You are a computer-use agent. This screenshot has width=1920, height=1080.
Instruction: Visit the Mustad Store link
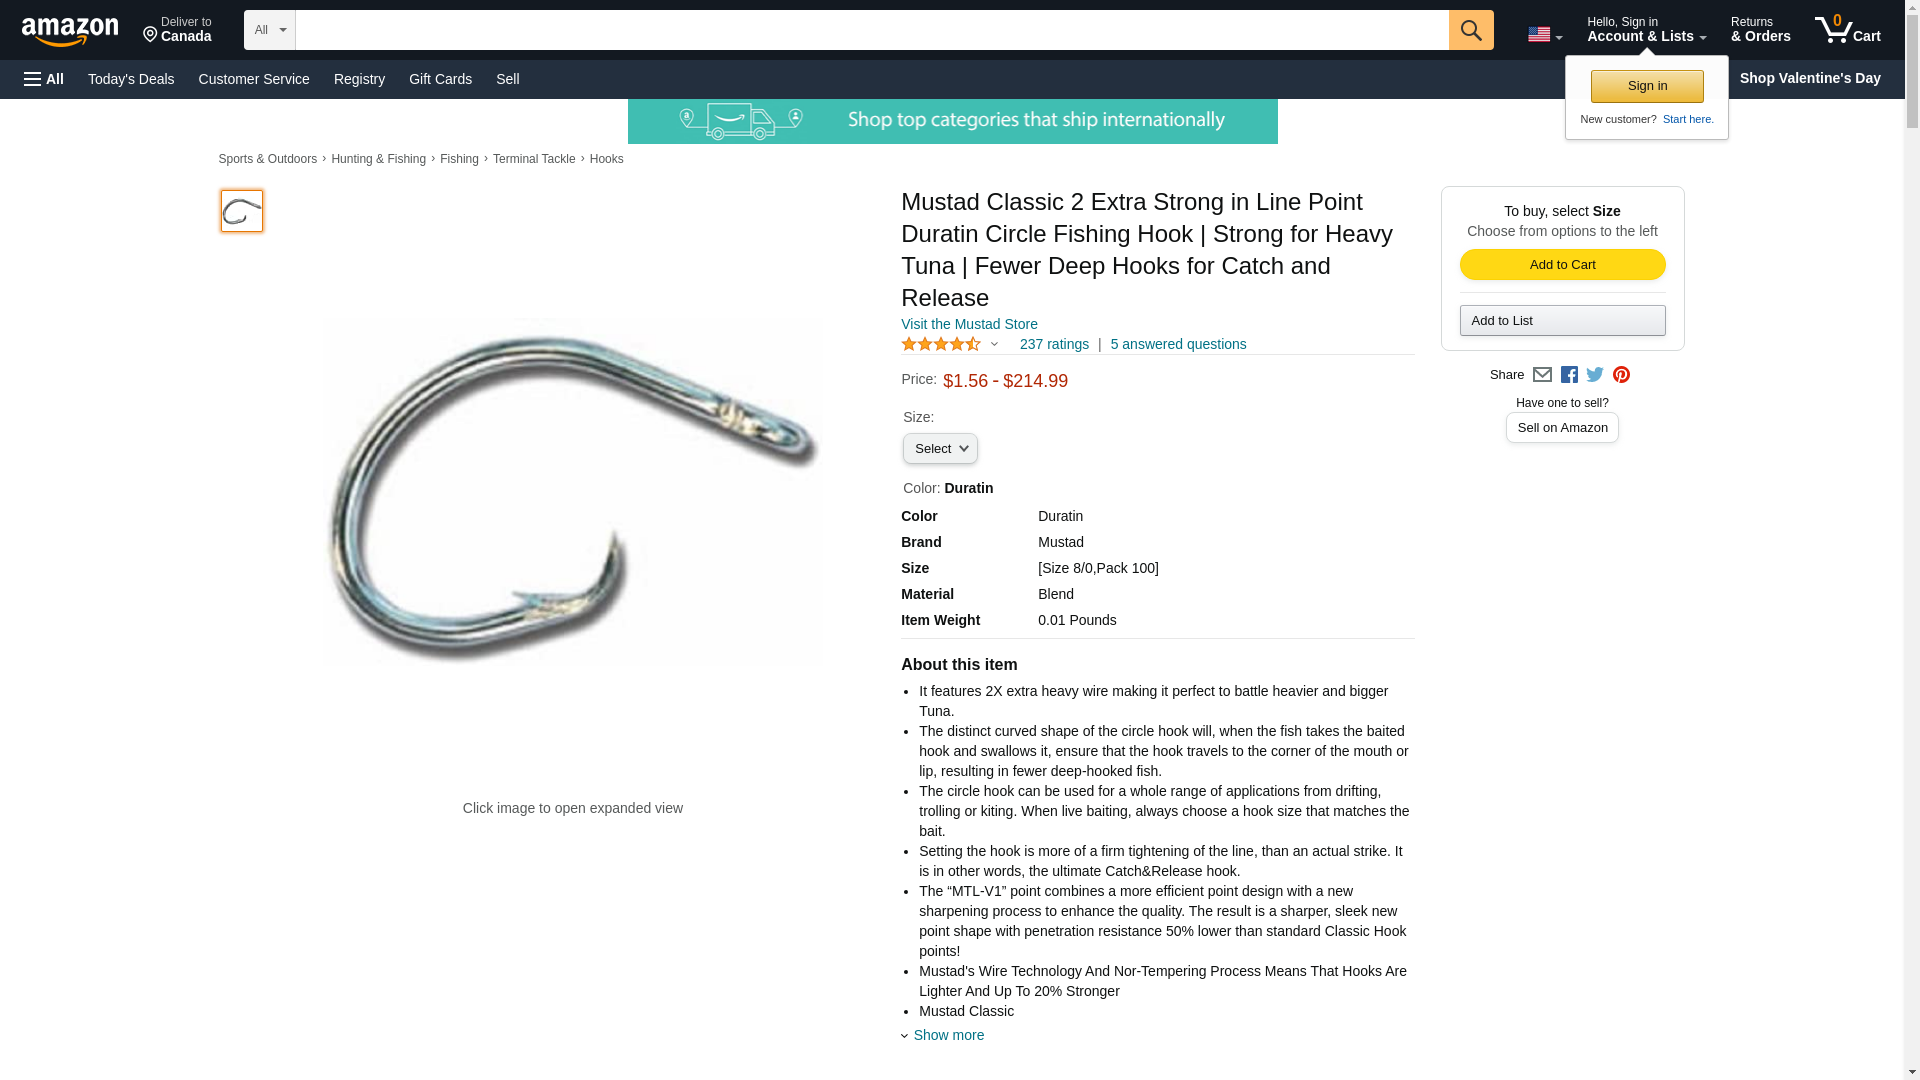969,324
